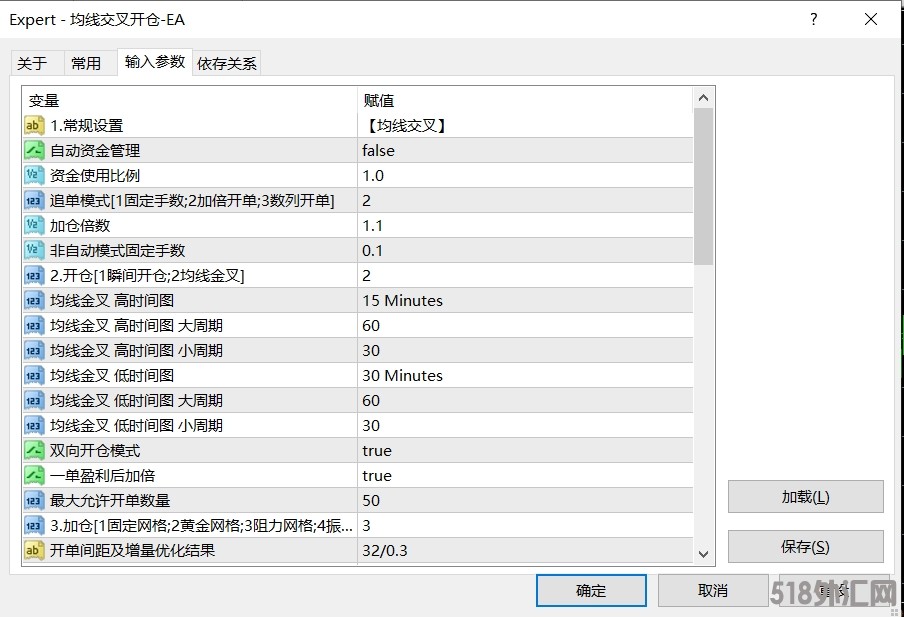Image resolution: width=904 pixels, height=617 pixels.
Task: Click the help question mark in title bar
Action: point(813,19)
